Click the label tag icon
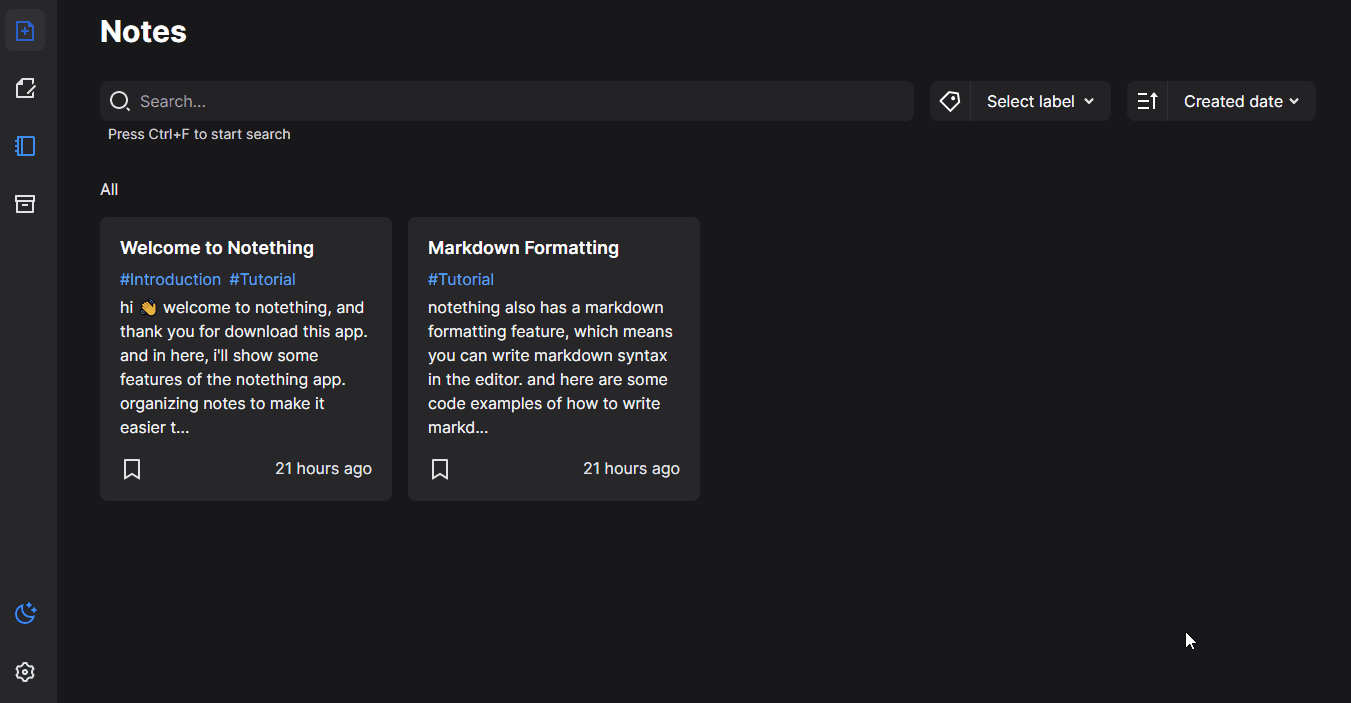Image resolution: width=1351 pixels, height=703 pixels. click(x=950, y=101)
